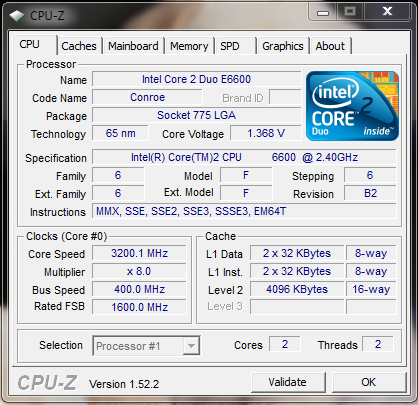
Task: Click the Core Speed value field
Action: [x=139, y=253]
